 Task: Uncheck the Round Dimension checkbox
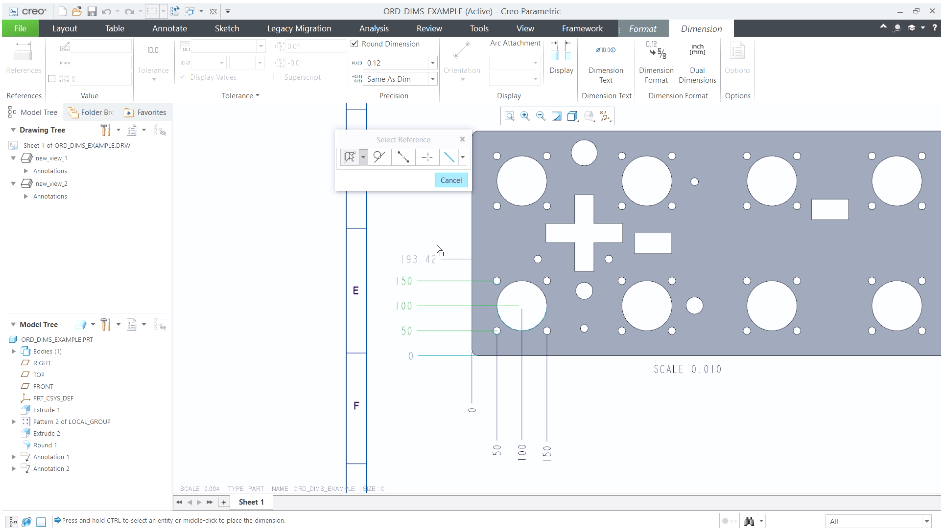coord(355,44)
